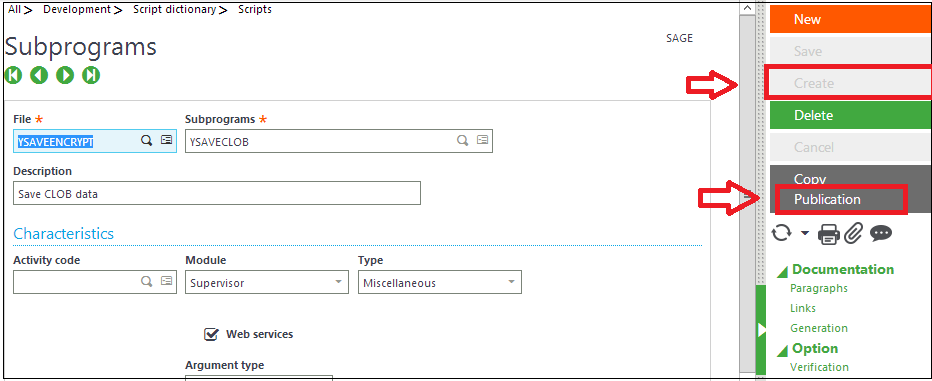The image size is (932, 381).
Task: Open File field selection list icon
Action: click(x=166, y=140)
